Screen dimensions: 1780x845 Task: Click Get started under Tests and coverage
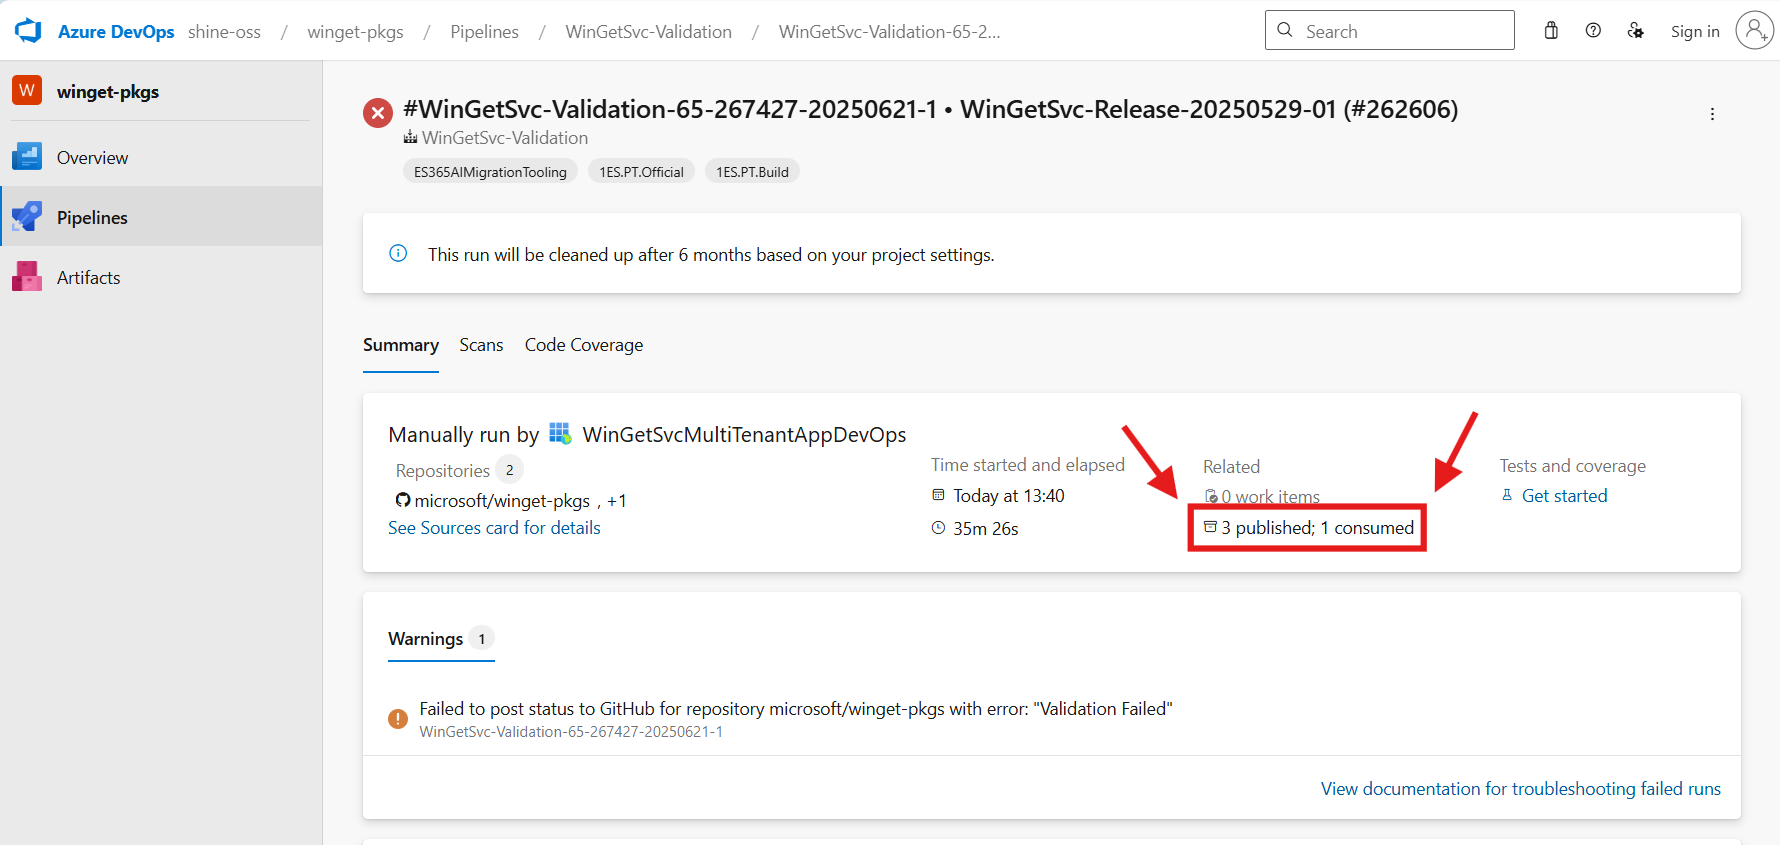[1564, 496]
